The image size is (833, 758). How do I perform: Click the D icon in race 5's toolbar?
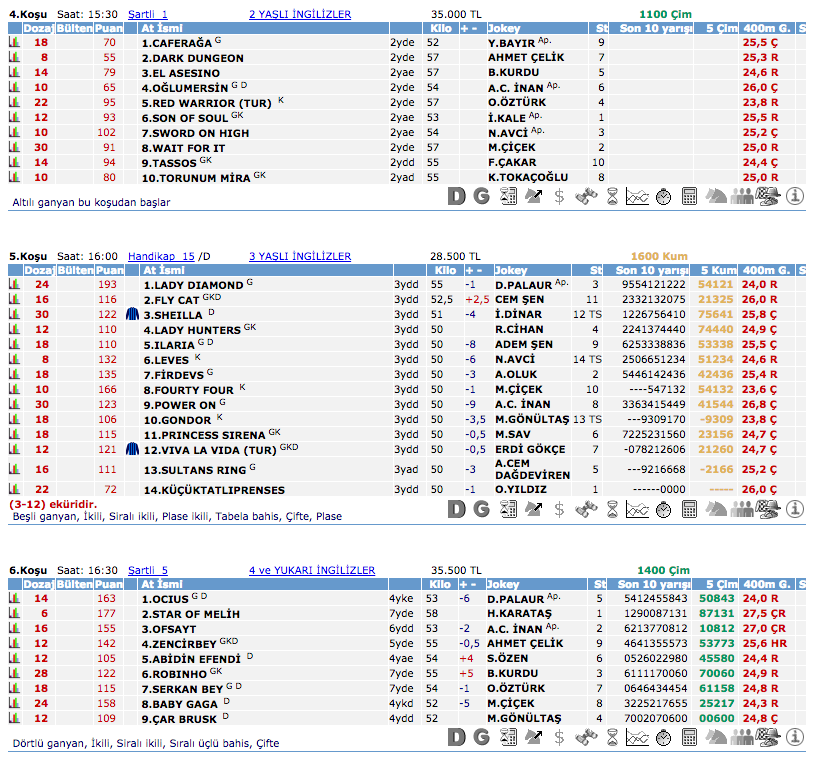tap(457, 509)
